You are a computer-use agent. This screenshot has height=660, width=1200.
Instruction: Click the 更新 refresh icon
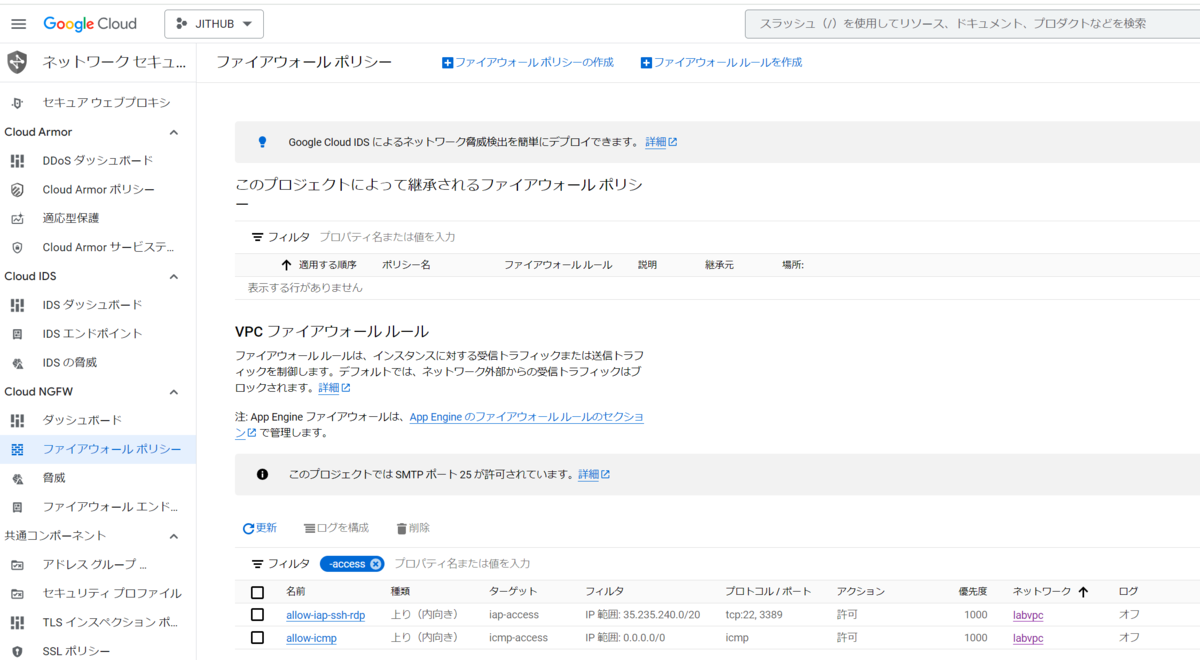click(x=248, y=528)
